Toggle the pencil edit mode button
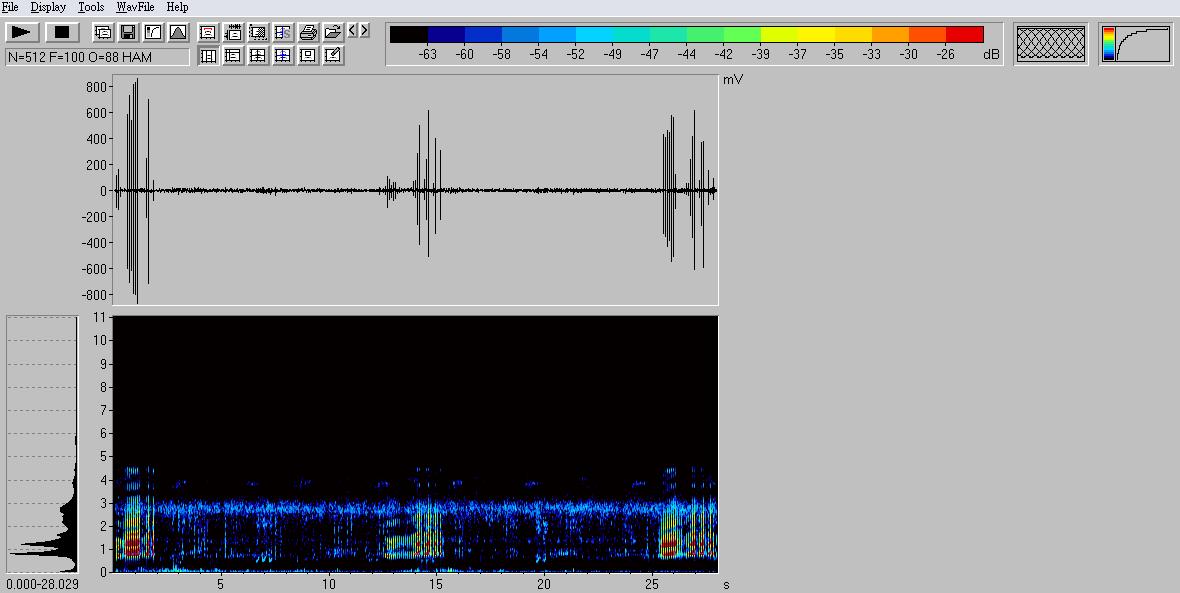 (333, 56)
